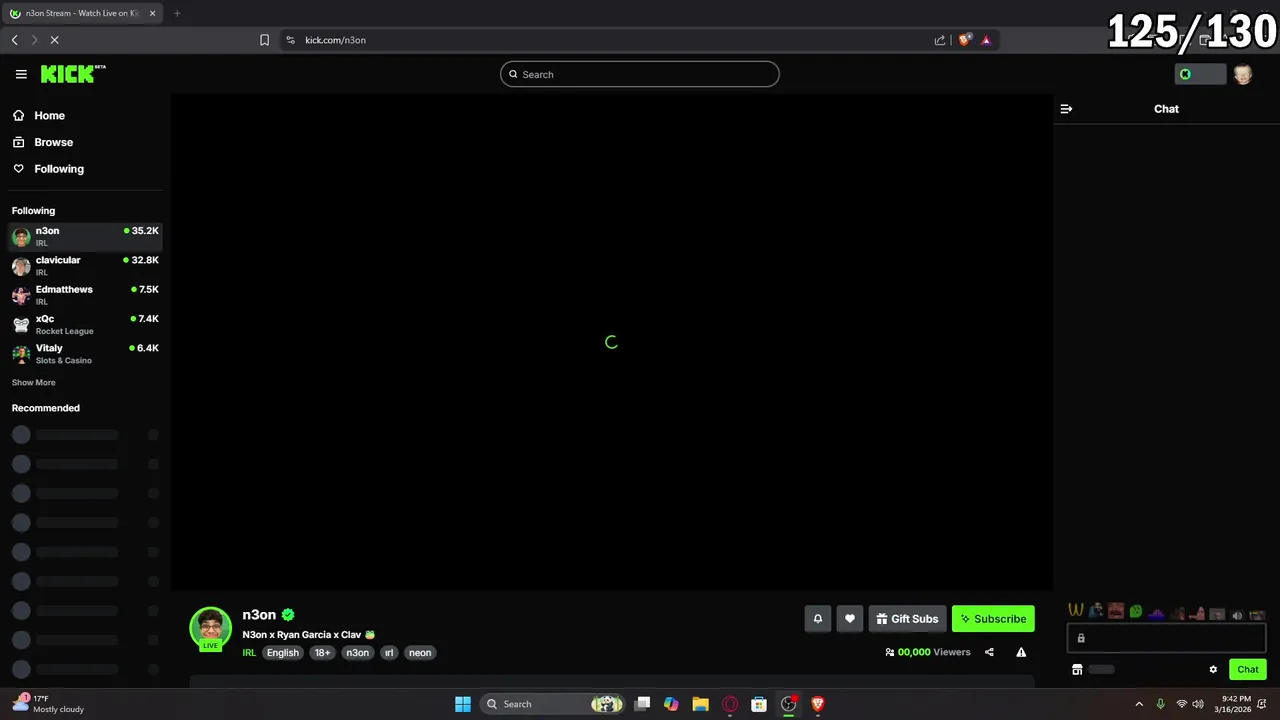The width and height of the screenshot is (1280, 720).
Task: Select Edmatthews in Following list
Action: (85, 295)
